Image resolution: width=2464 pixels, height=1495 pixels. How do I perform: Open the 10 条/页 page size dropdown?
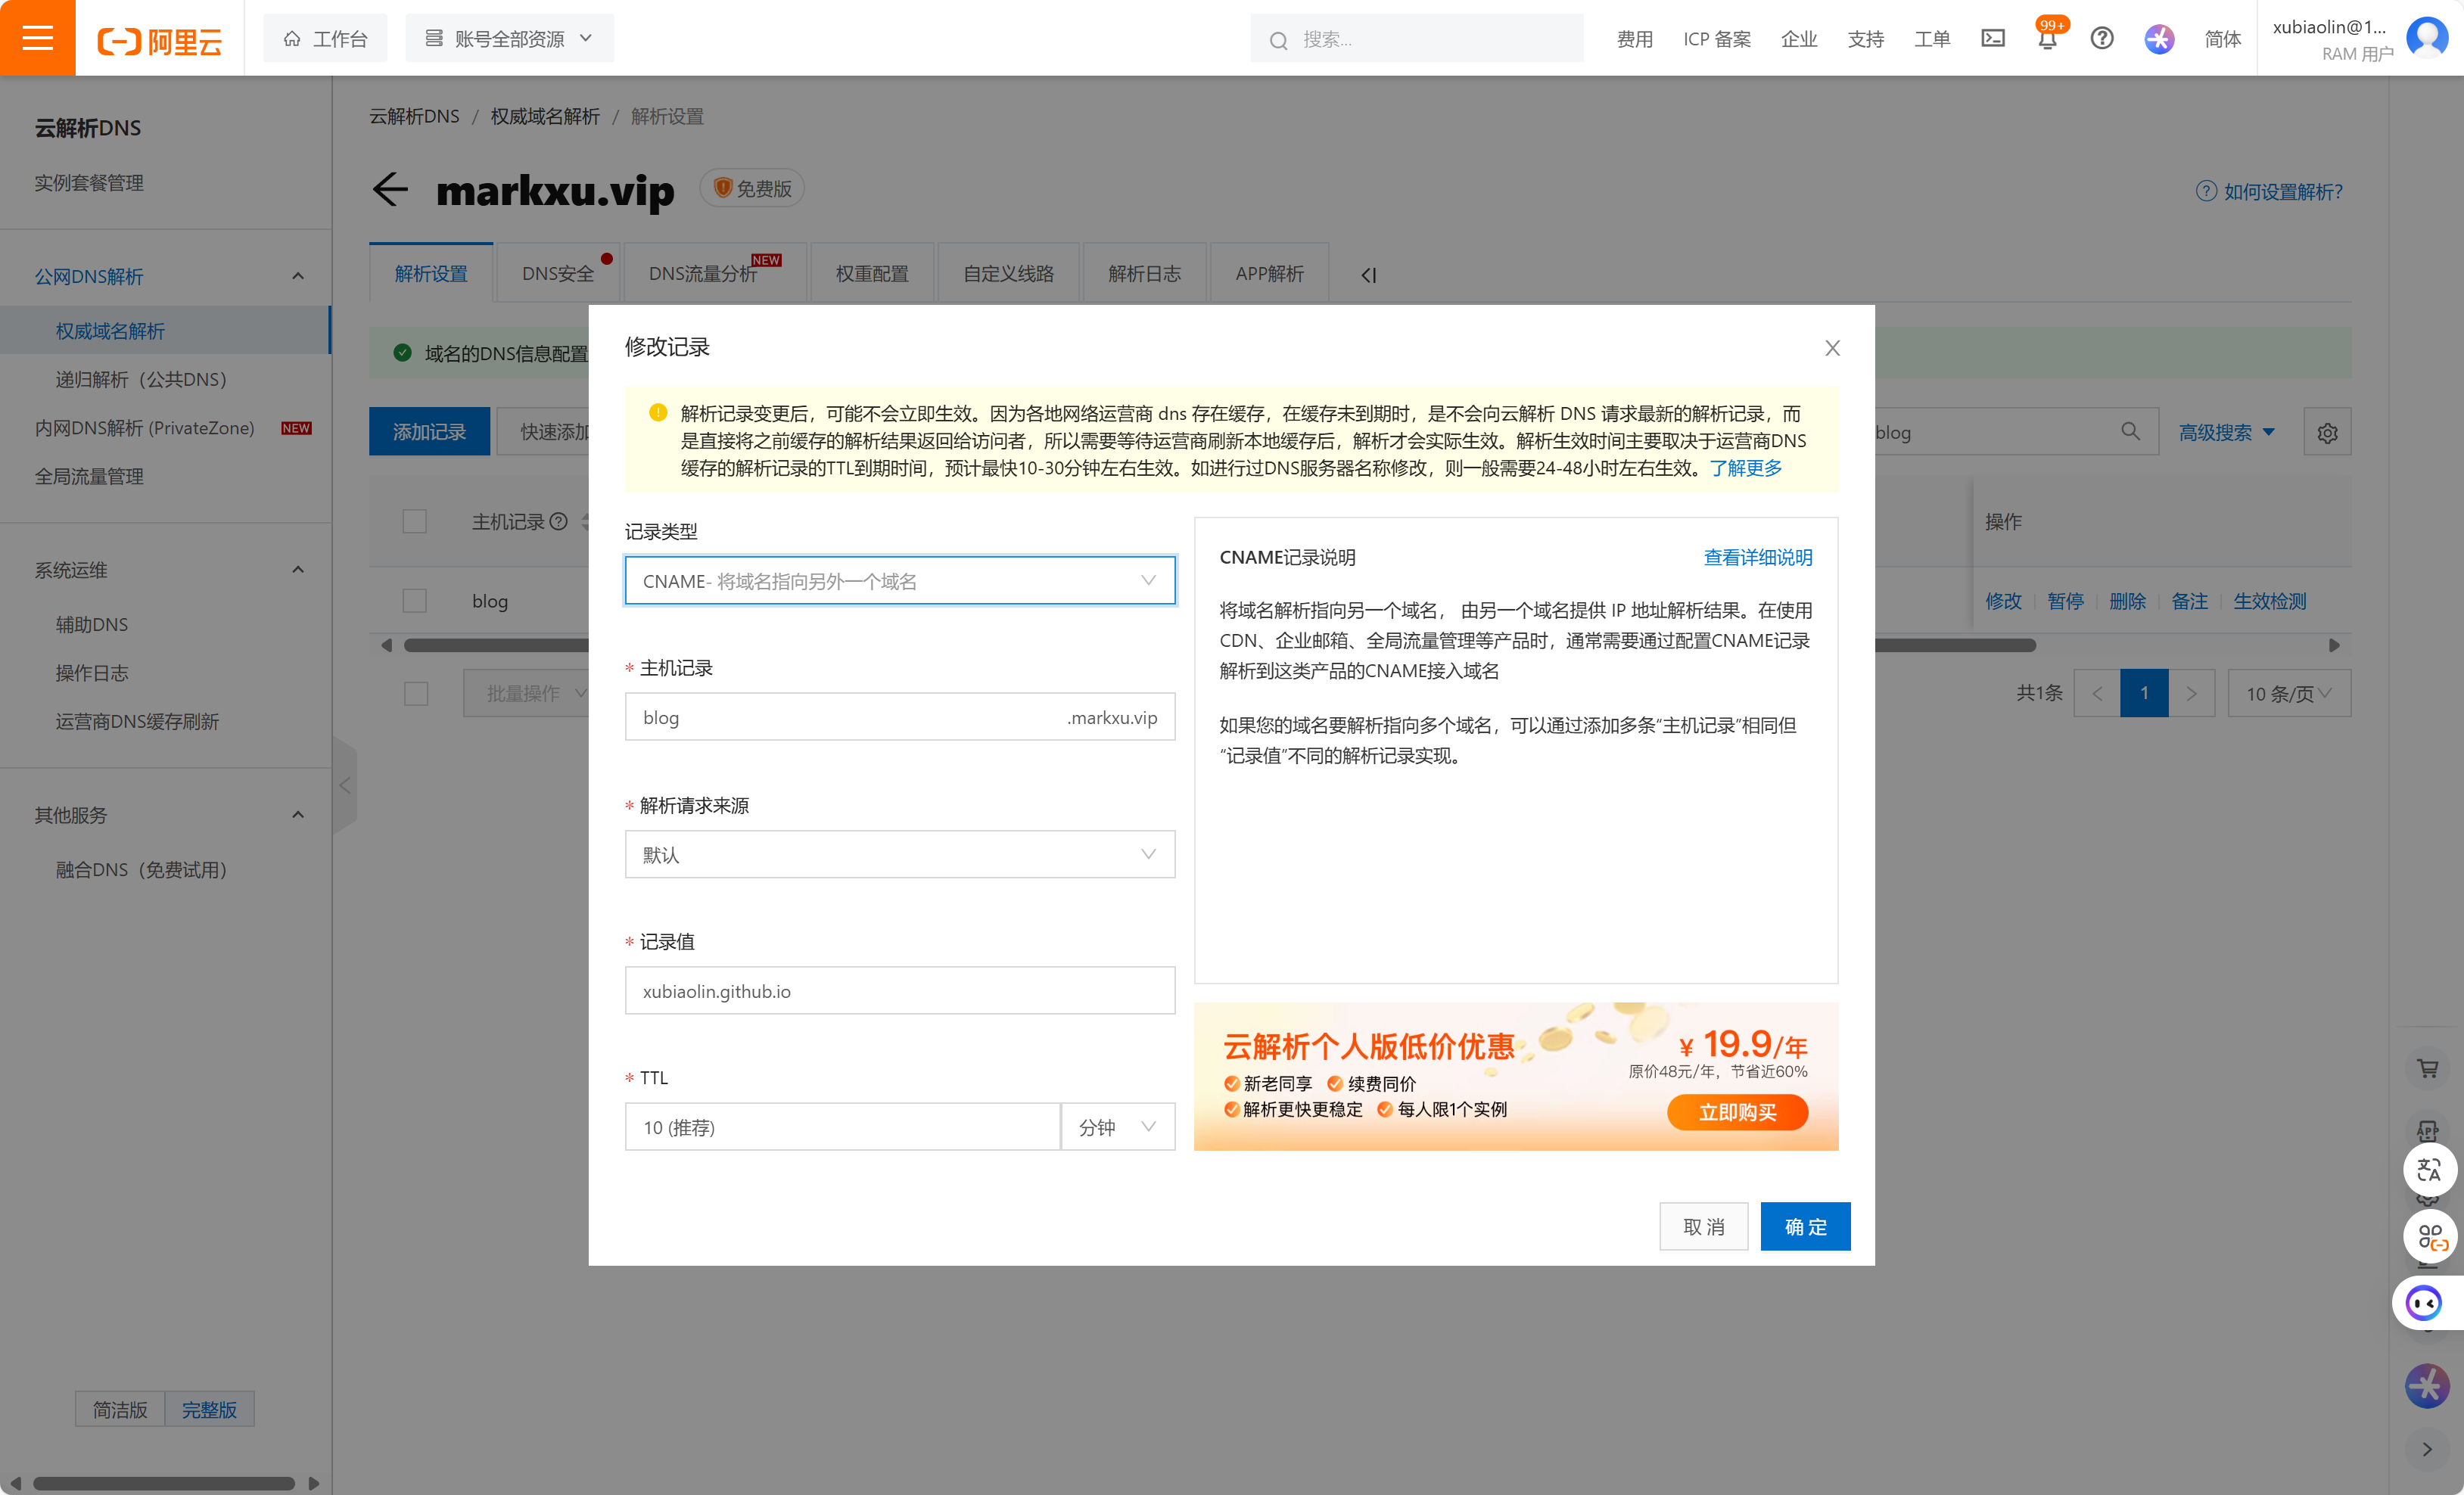2289,693
